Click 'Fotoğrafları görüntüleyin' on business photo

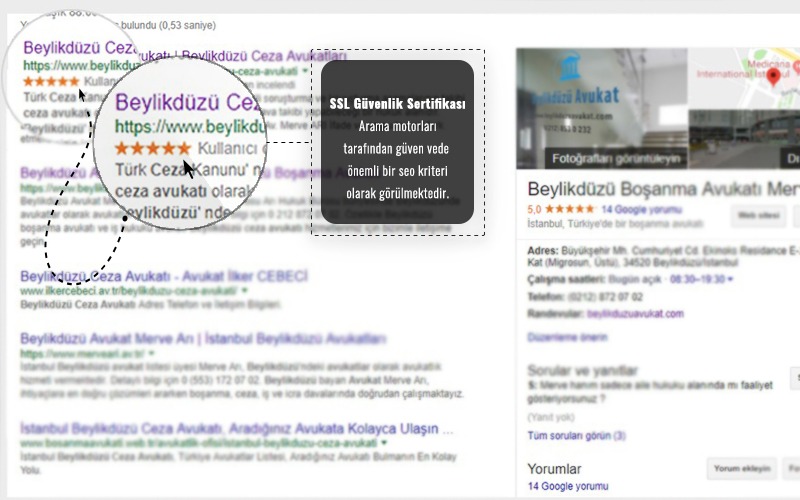tap(616, 159)
